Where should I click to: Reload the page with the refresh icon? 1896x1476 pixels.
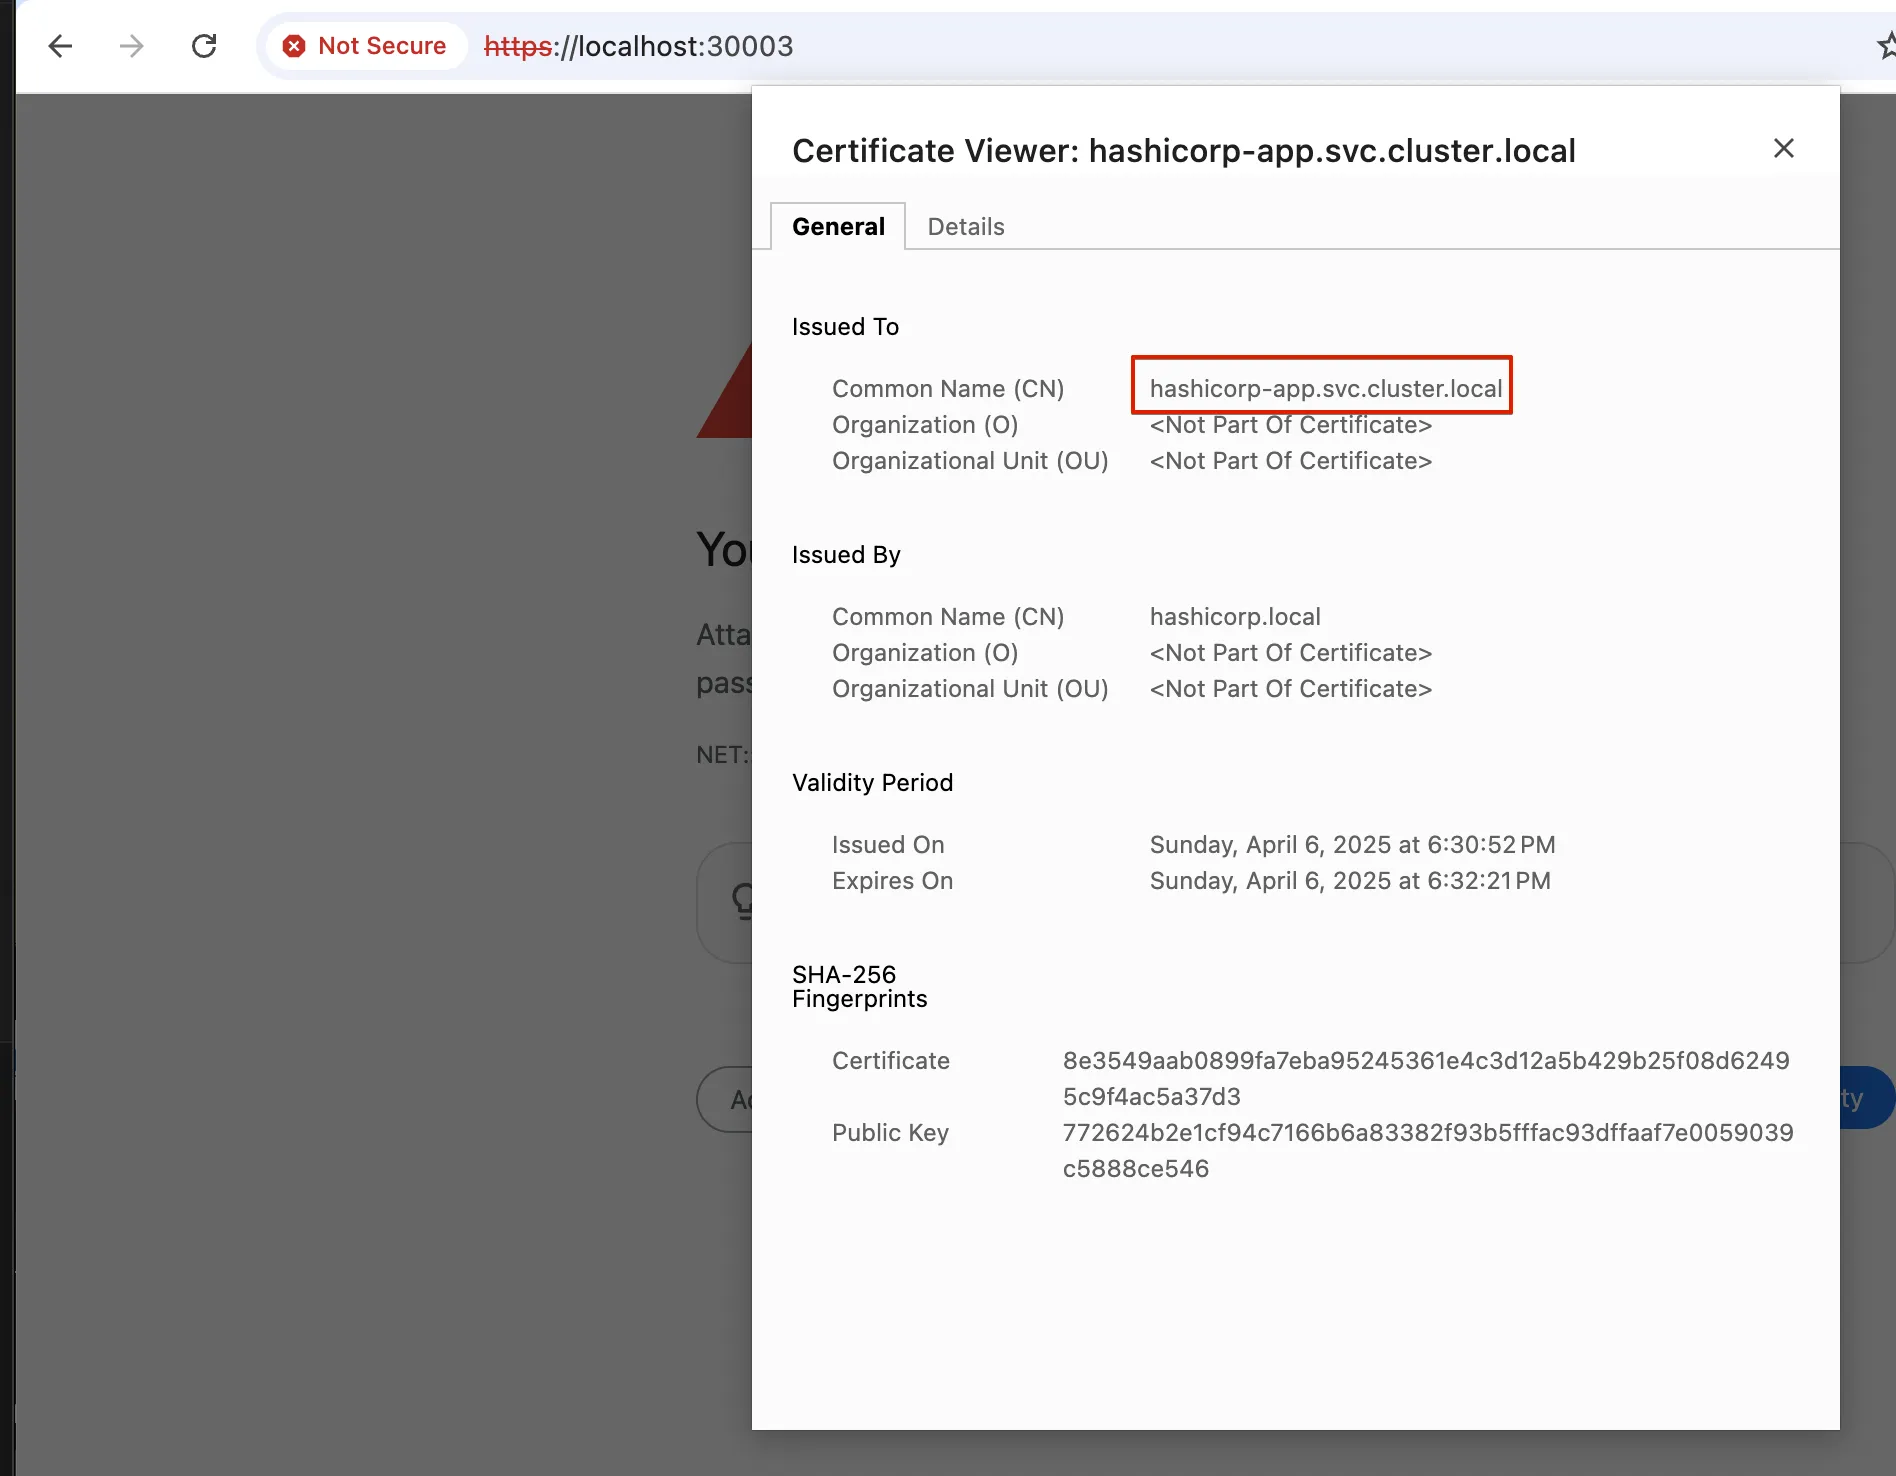click(x=204, y=46)
